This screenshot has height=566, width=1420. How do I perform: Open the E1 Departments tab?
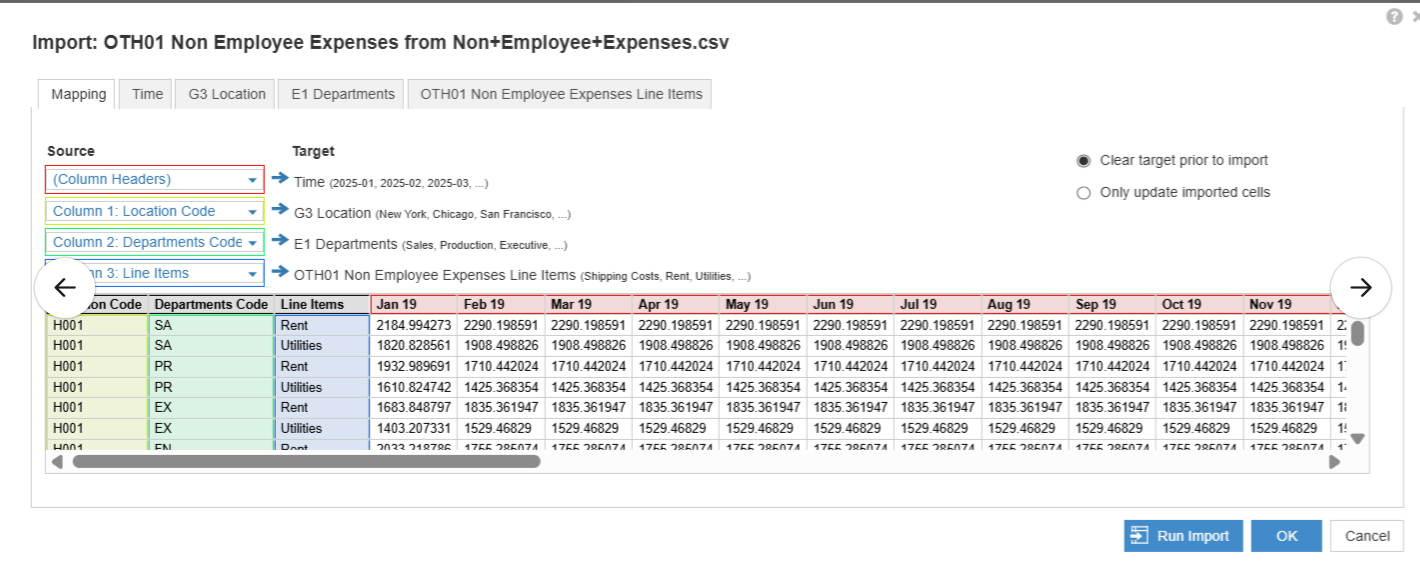pos(343,94)
